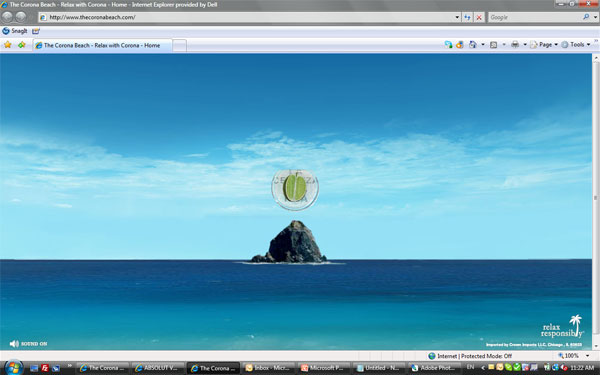Switch to Inbox - Micr... taskbar window
This screenshot has width=600, height=375.
(x=269, y=368)
